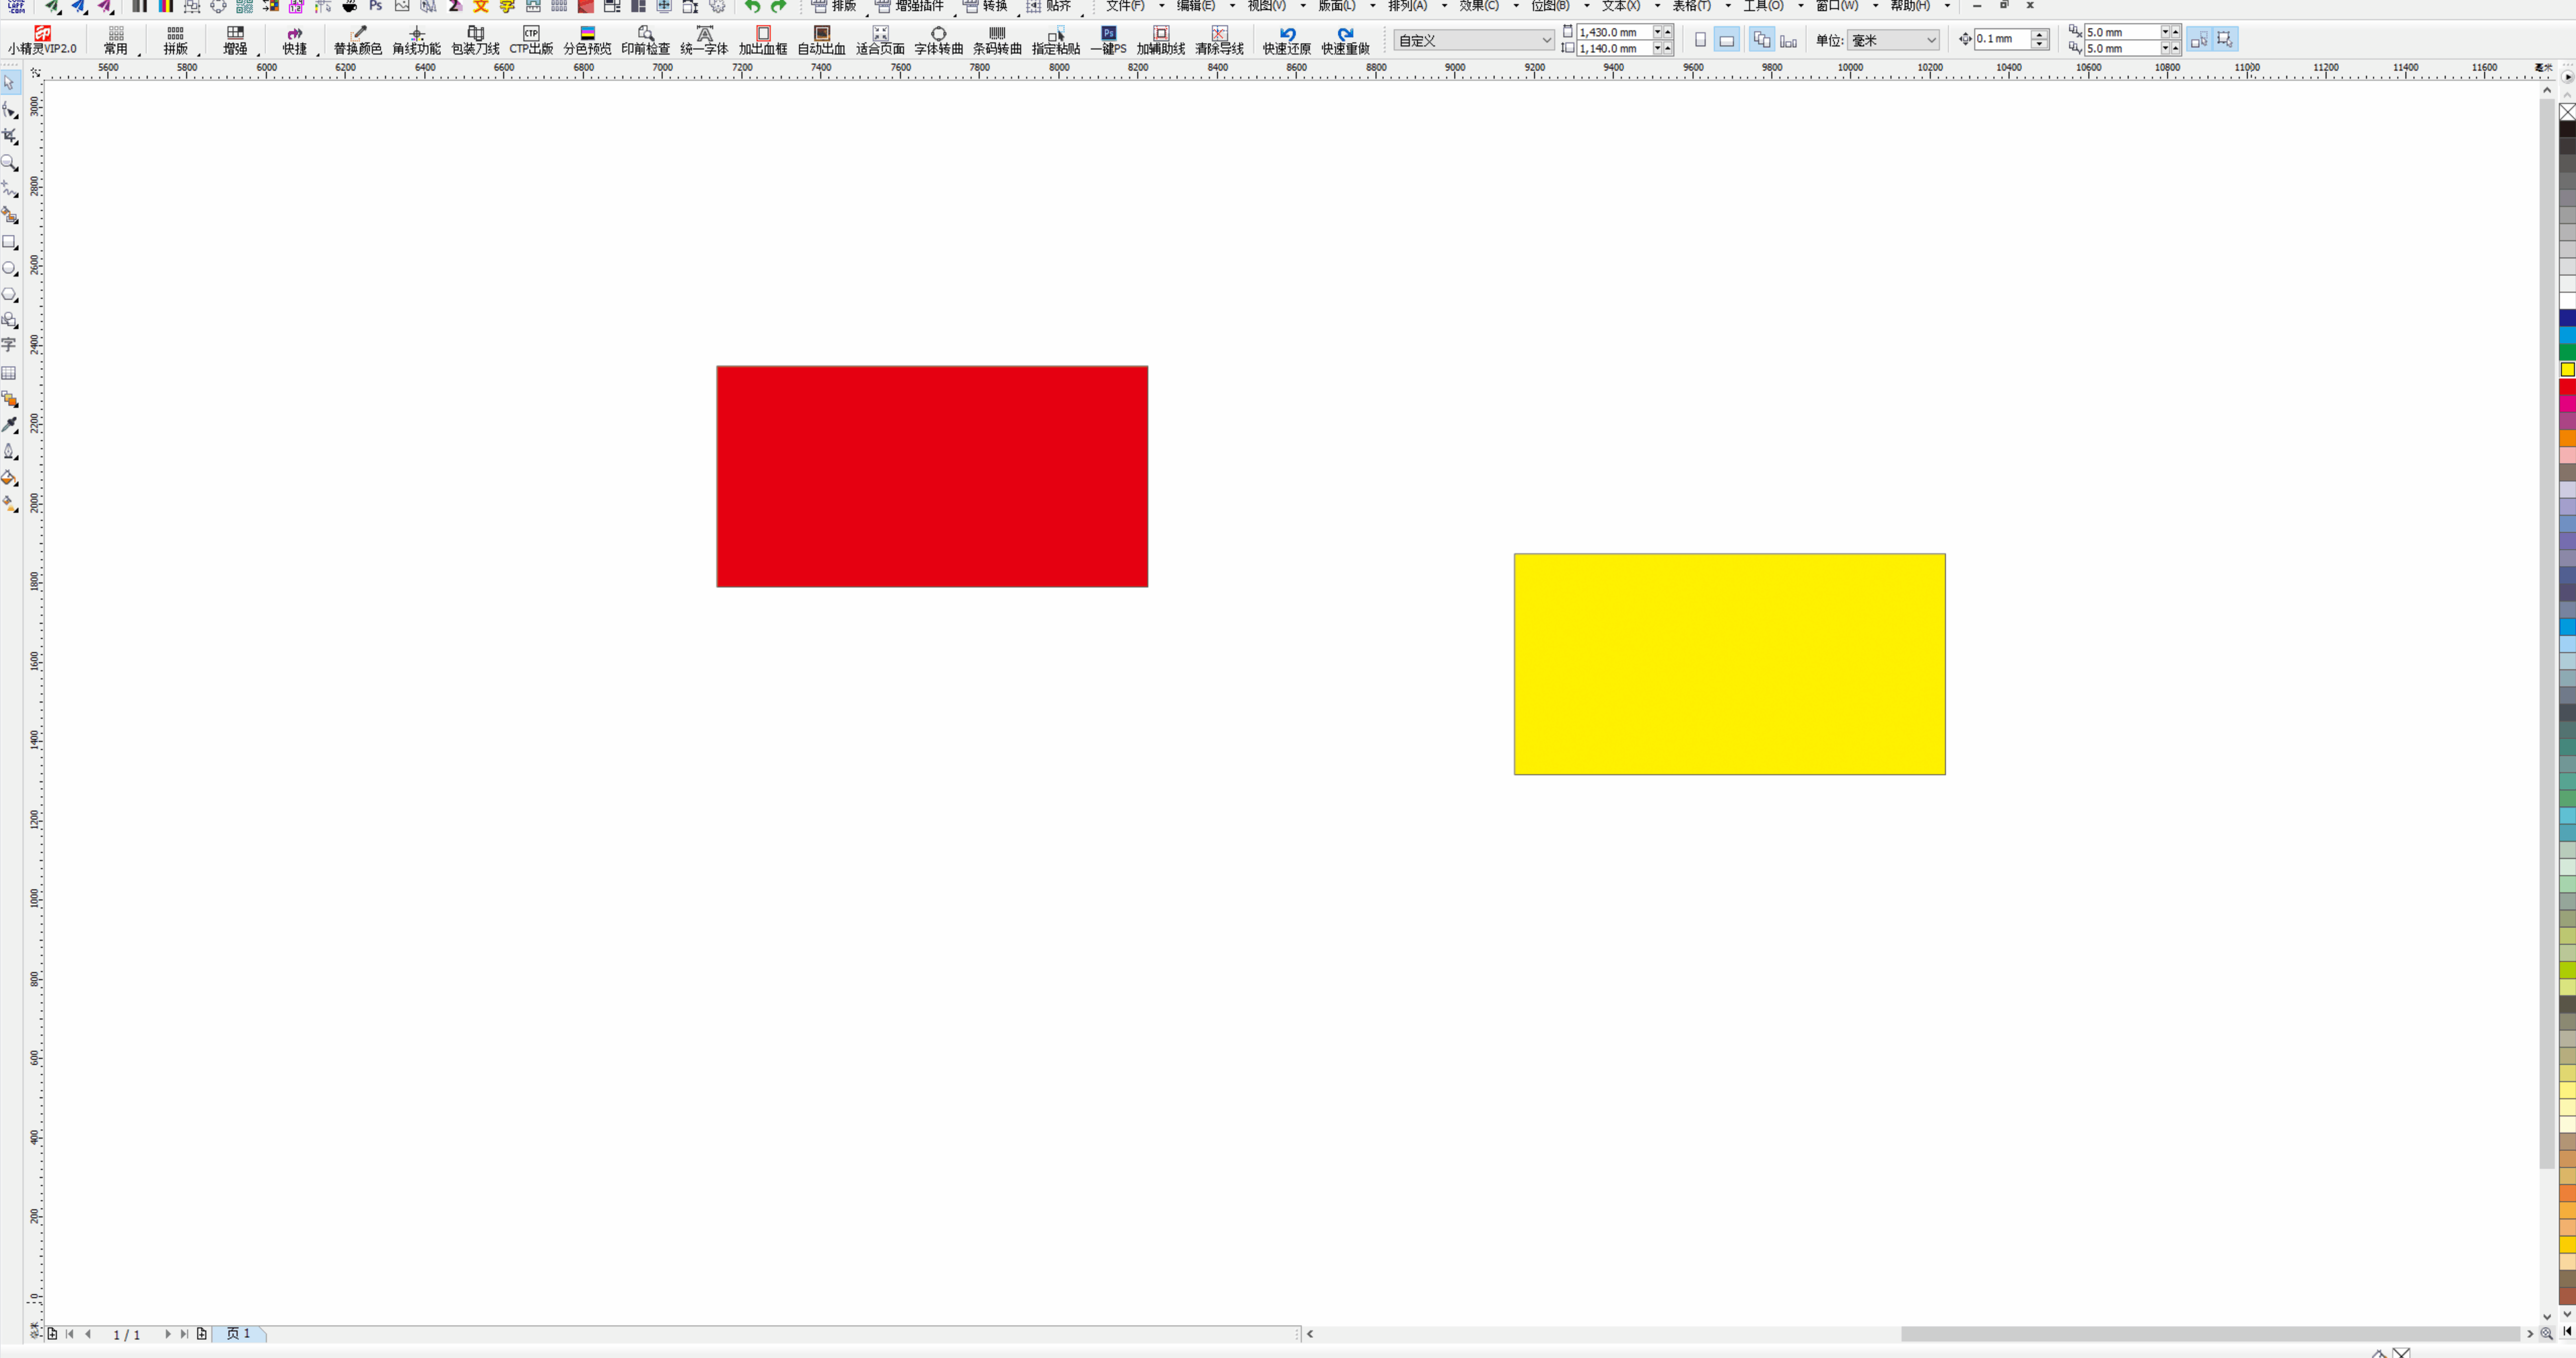The image size is (2576, 1358).
Task: Open the 小精灵VIP2.0 plugin button
Action: (42, 40)
